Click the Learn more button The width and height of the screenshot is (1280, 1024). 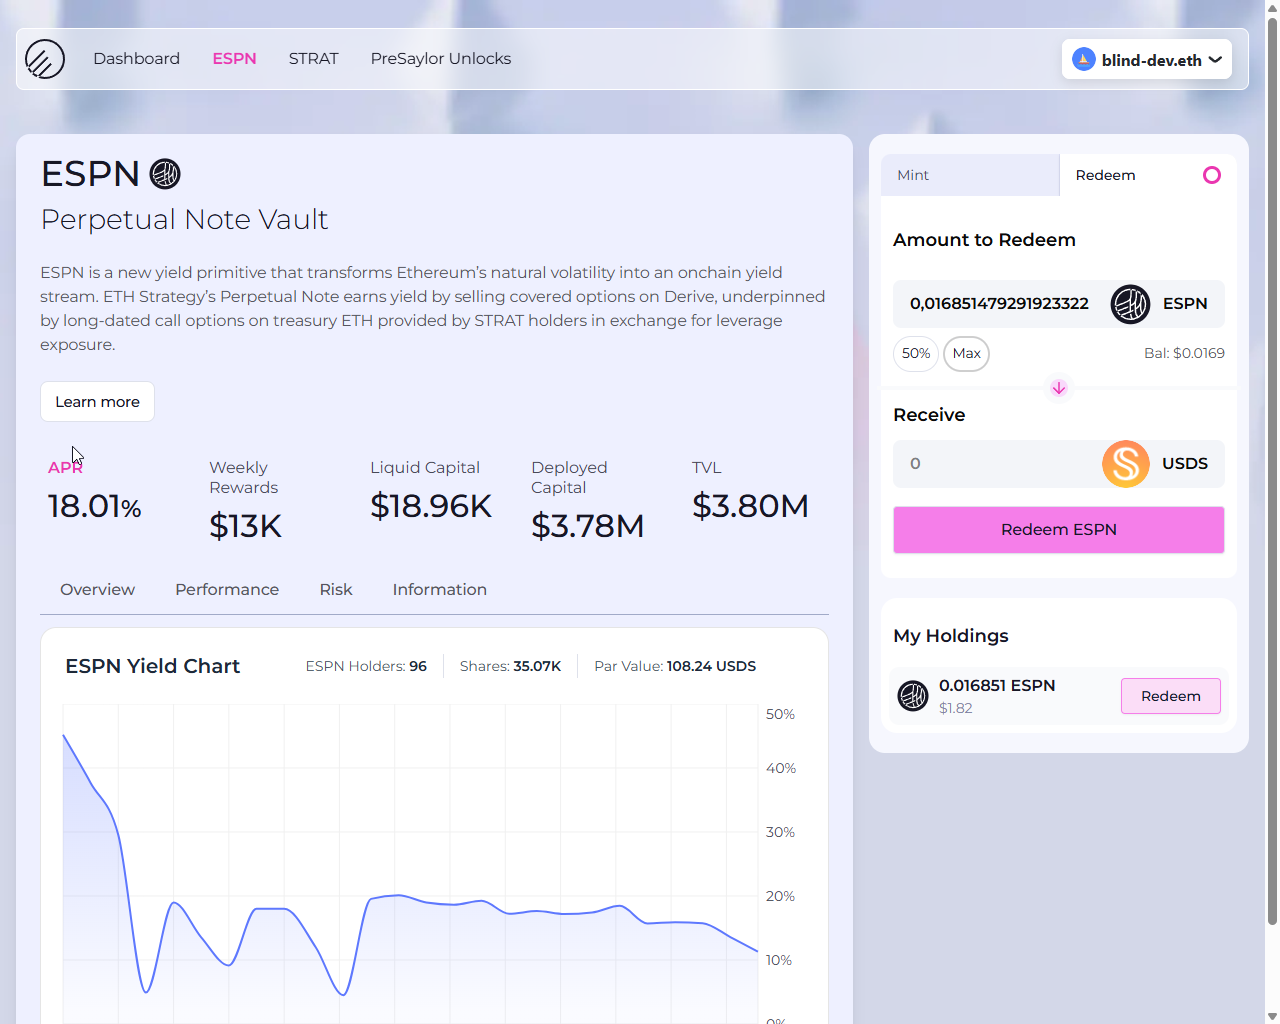(x=97, y=401)
